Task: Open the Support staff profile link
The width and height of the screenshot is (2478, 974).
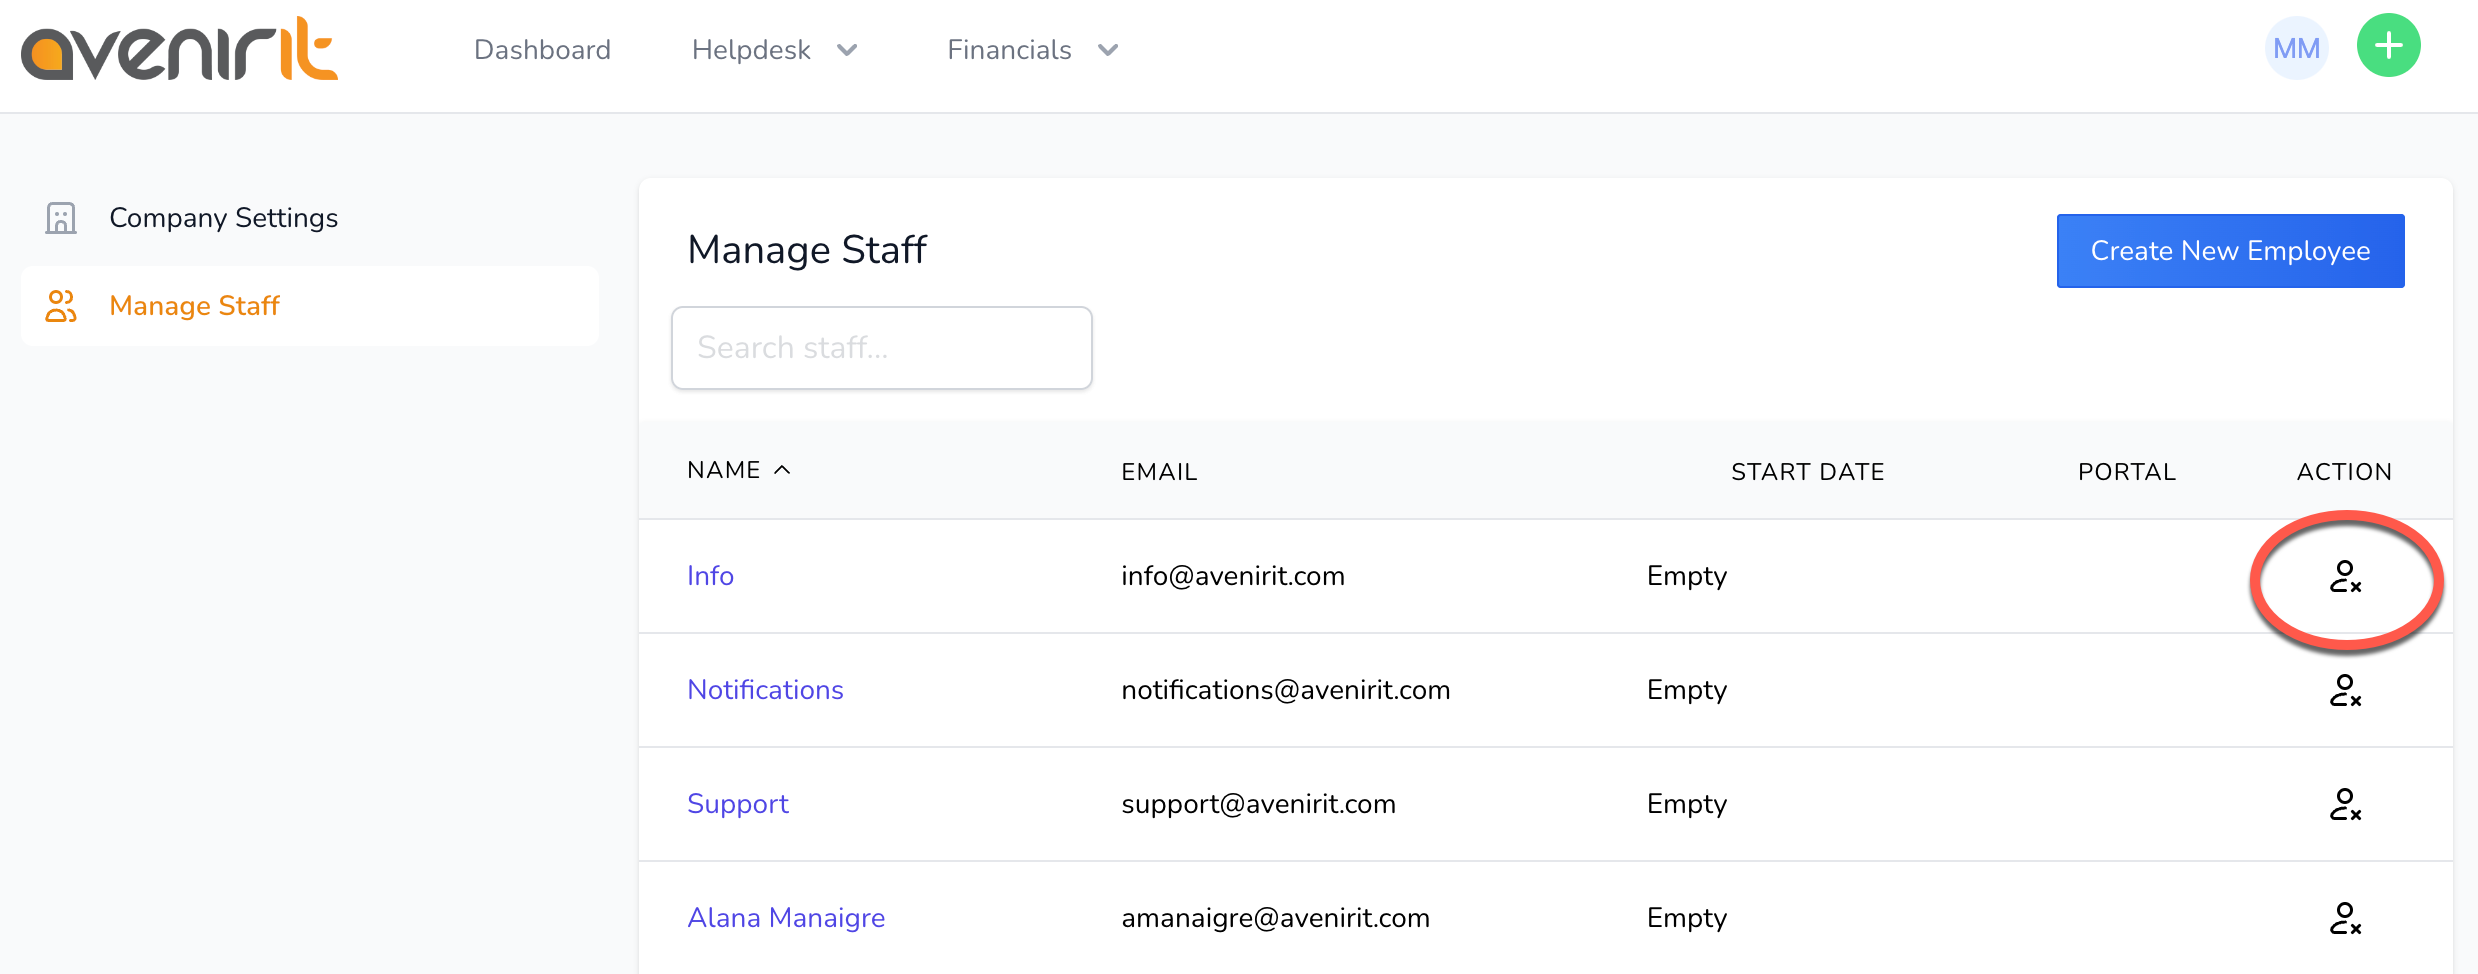Action: tap(738, 804)
